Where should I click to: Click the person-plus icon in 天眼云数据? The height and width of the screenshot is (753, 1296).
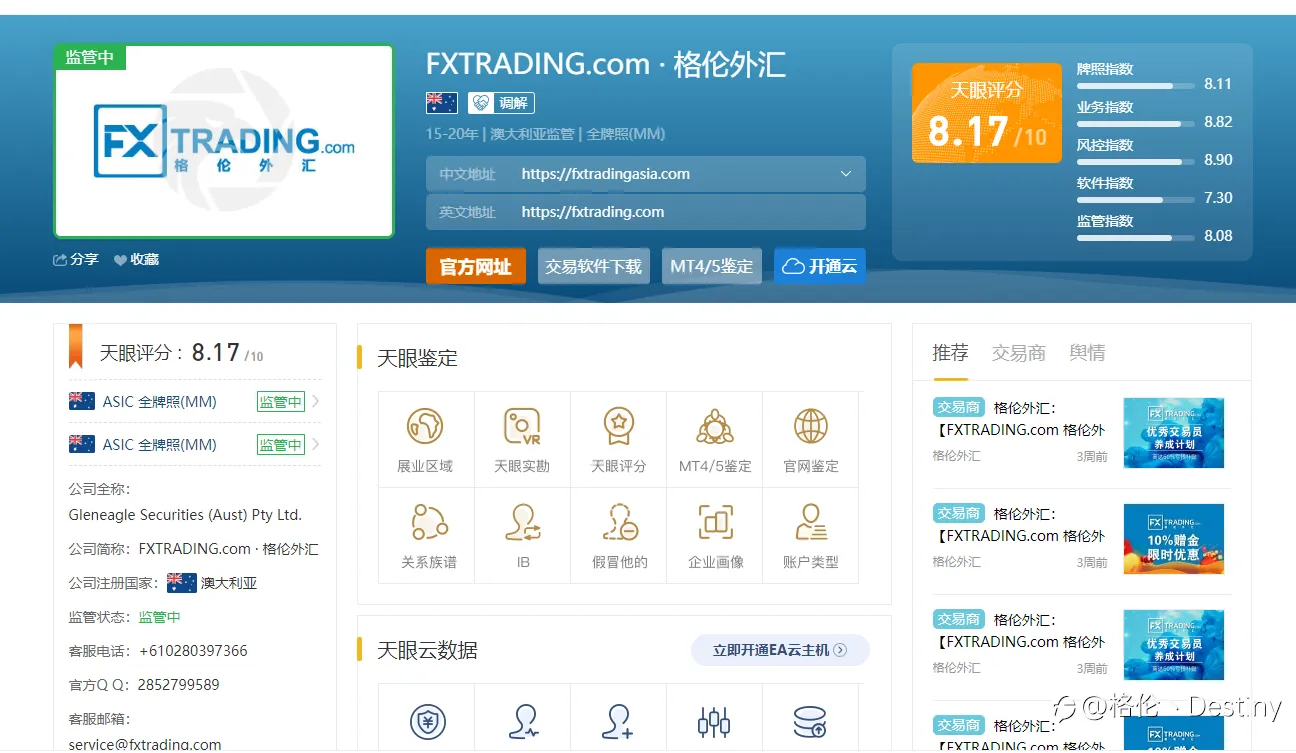click(x=618, y=721)
